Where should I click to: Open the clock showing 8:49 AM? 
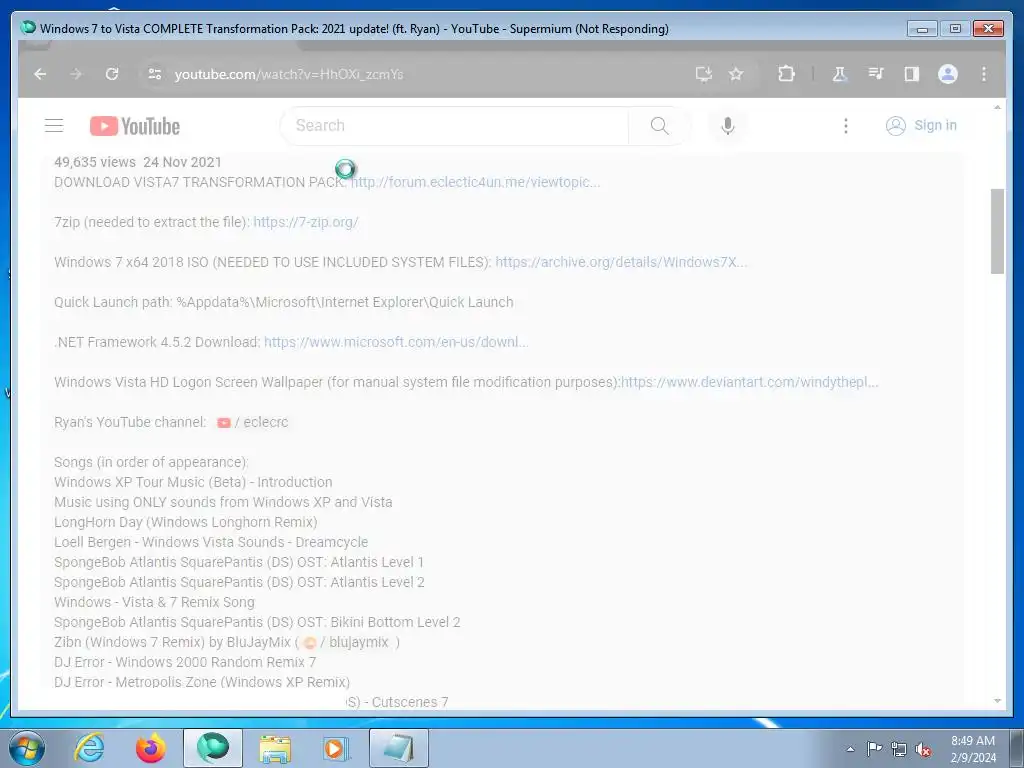coord(973,749)
